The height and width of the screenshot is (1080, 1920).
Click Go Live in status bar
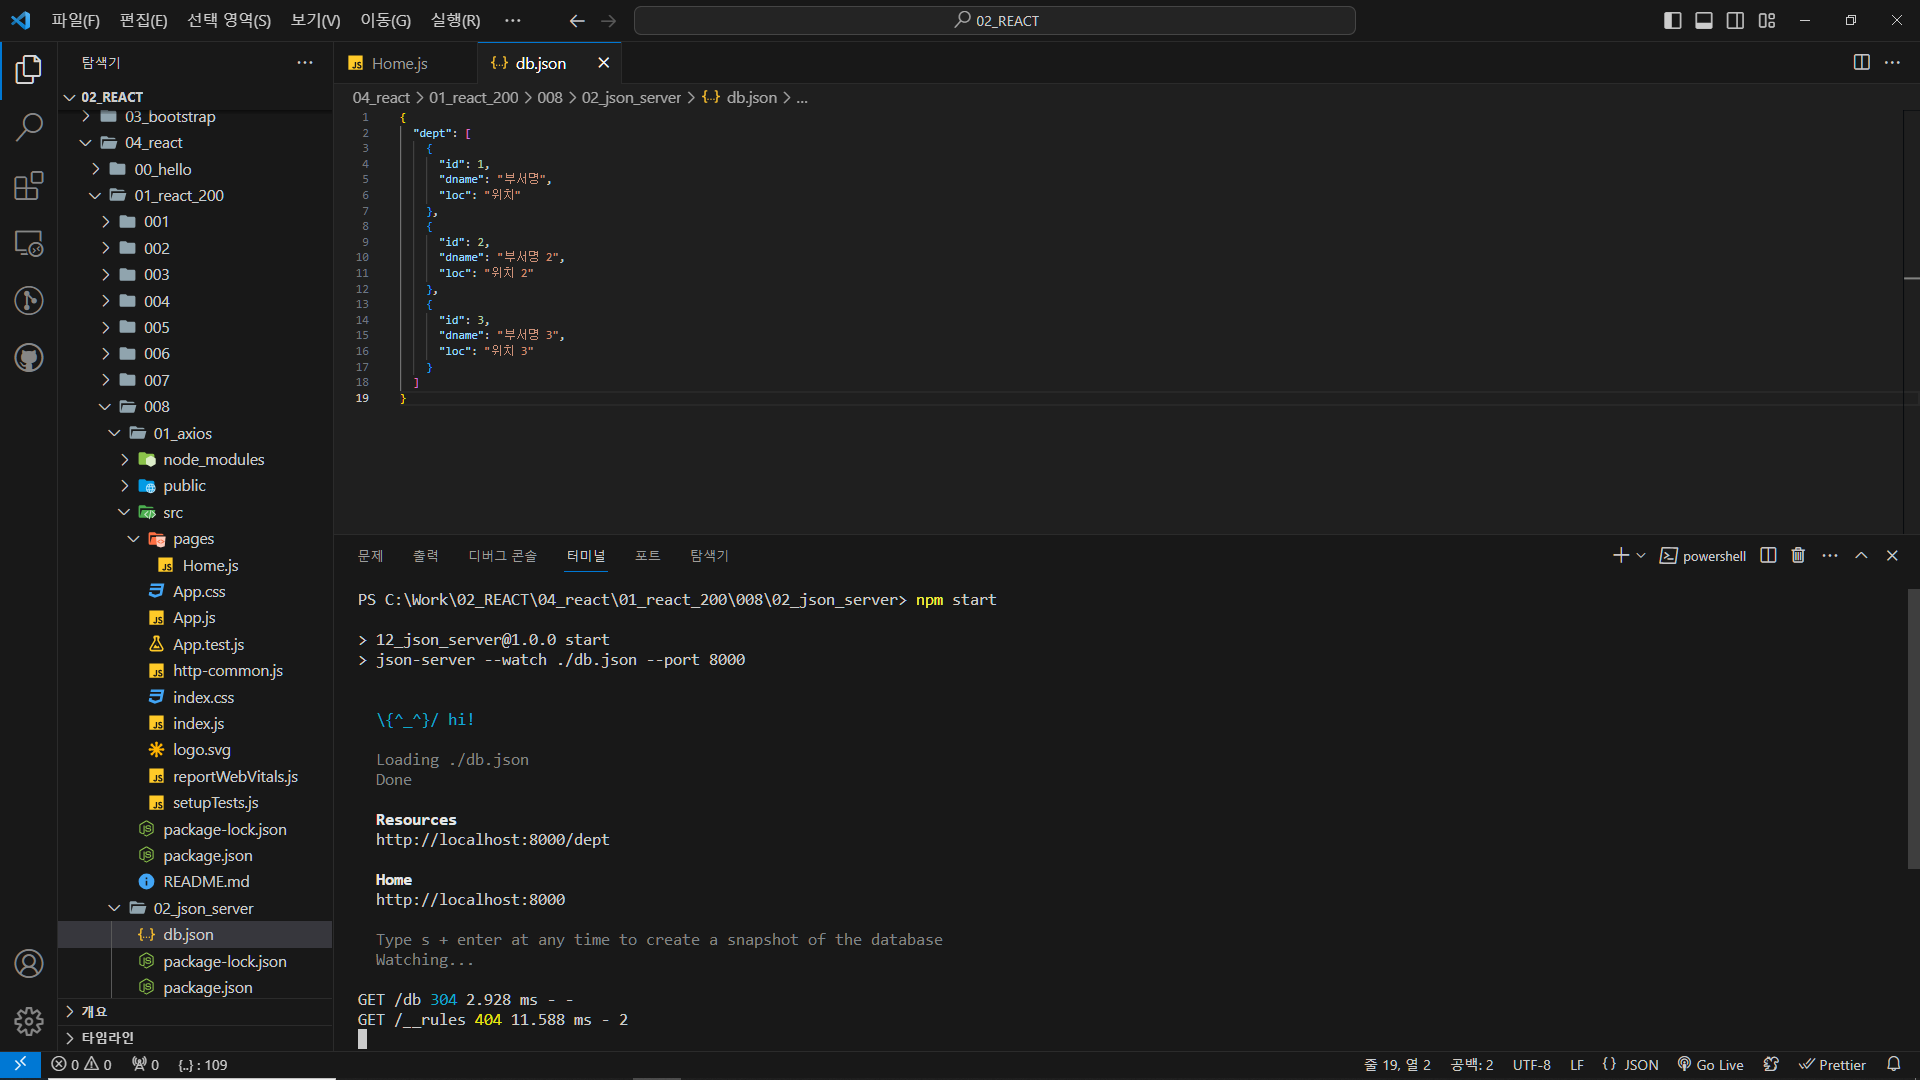[1711, 1065]
